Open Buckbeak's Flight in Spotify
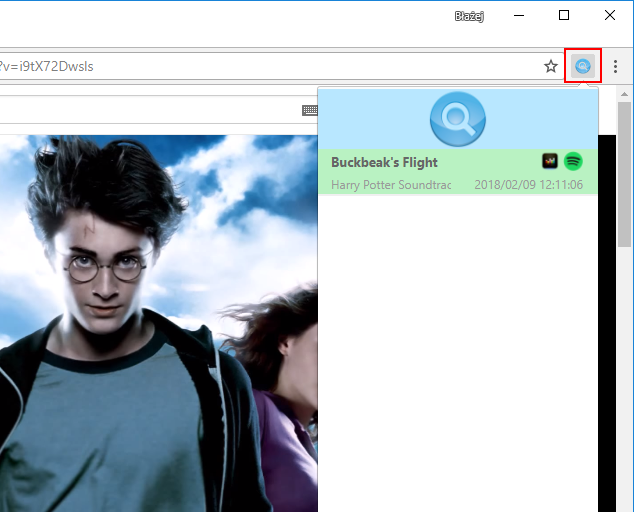The height and width of the screenshot is (512, 634). click(573, 161)
